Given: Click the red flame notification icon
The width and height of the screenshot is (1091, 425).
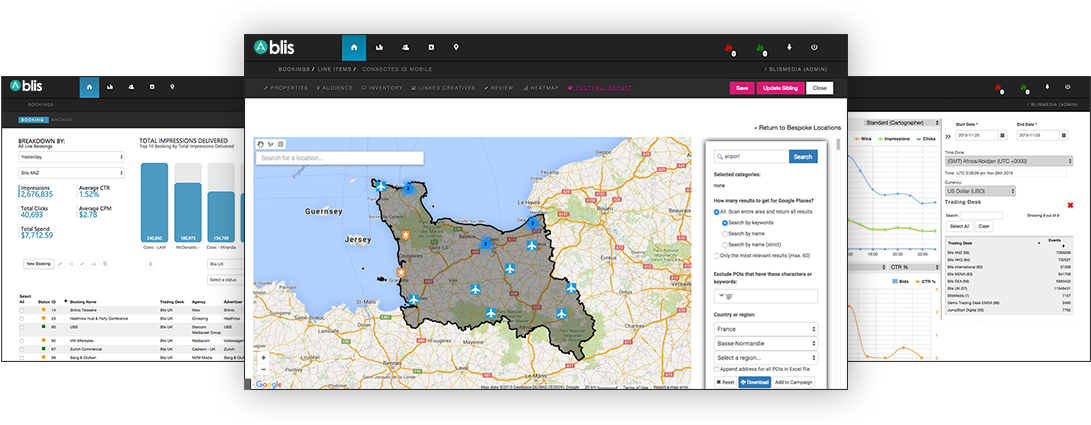Looking at the screenshot, I should coord(729,47).
